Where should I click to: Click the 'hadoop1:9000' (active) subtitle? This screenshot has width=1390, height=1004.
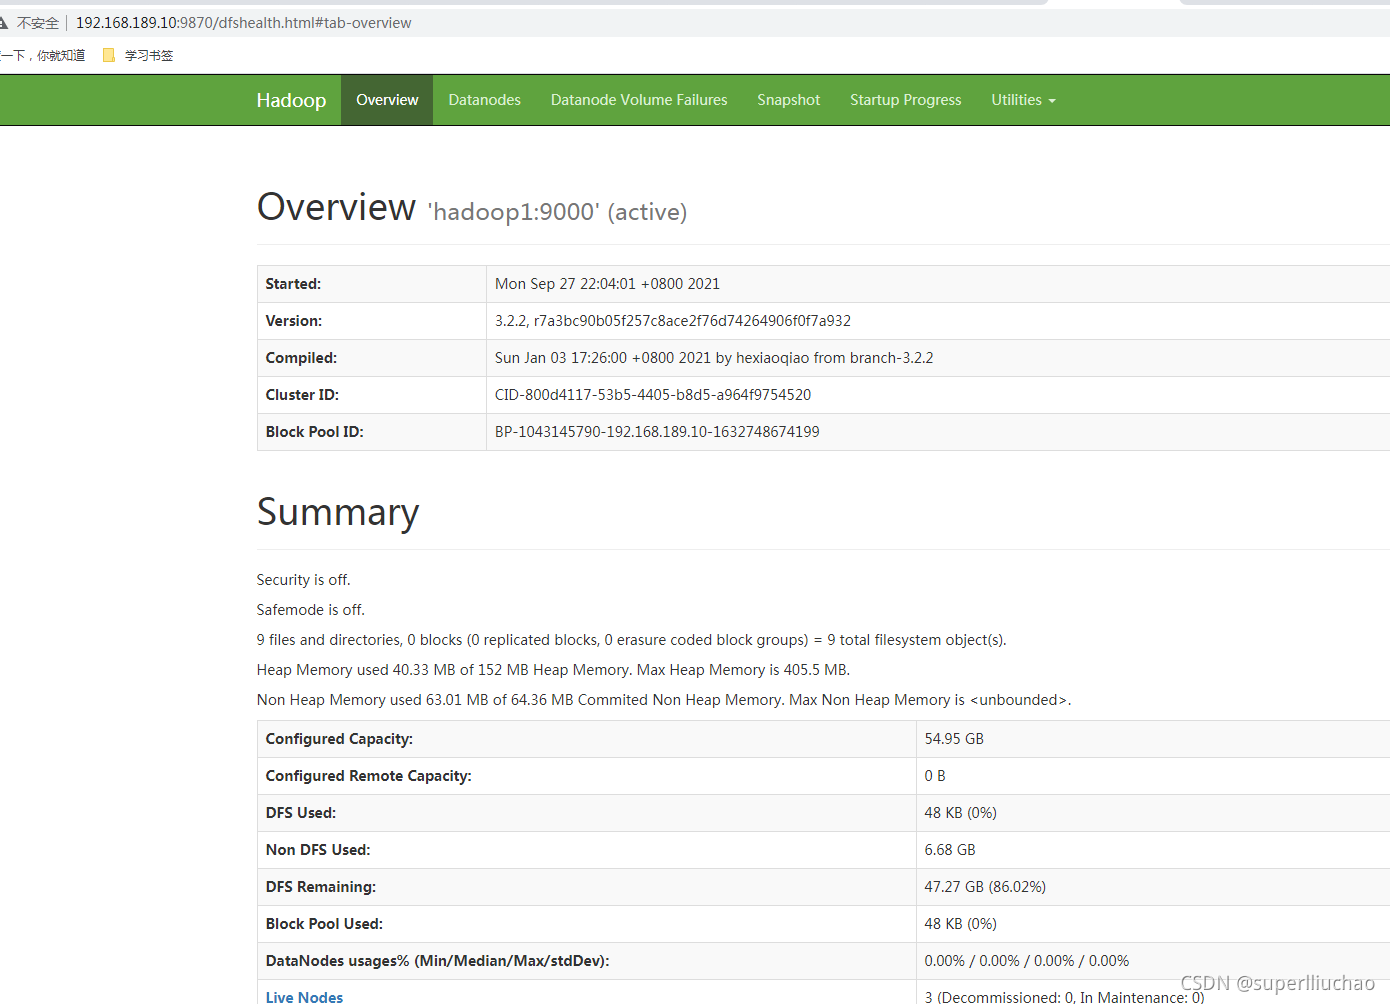(557, 212)
